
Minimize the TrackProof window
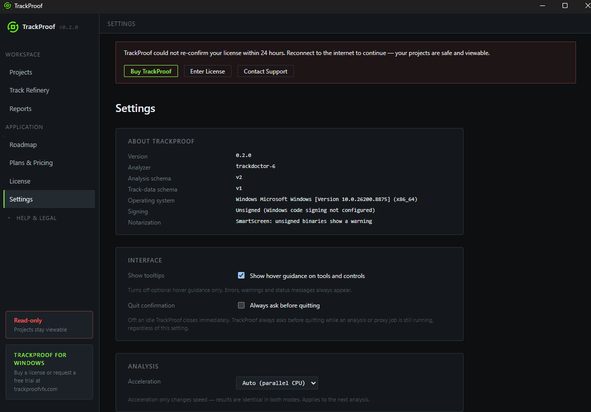[542, 6]
